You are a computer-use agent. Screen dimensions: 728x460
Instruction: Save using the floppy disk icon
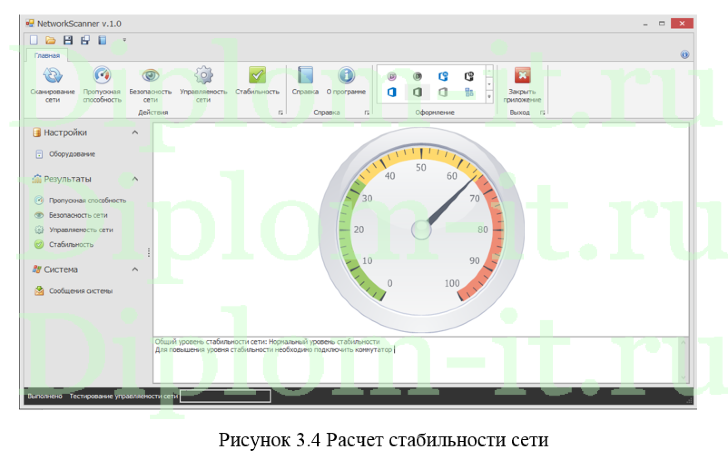tap(68, 40)
